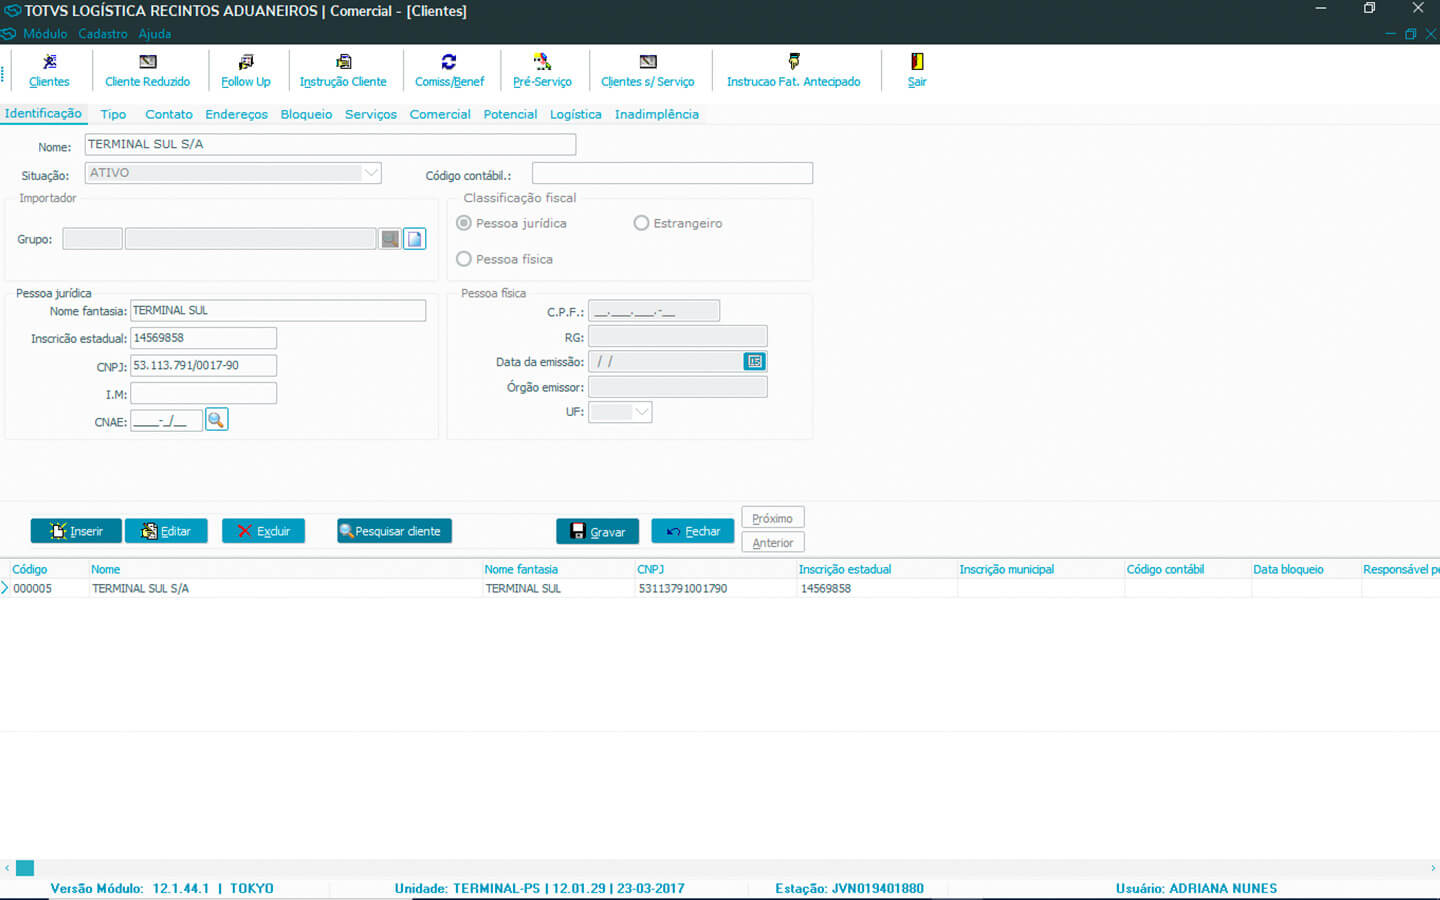Select the Pessoa física radio button
This screenshot has width=1440, height=900.
464,259
